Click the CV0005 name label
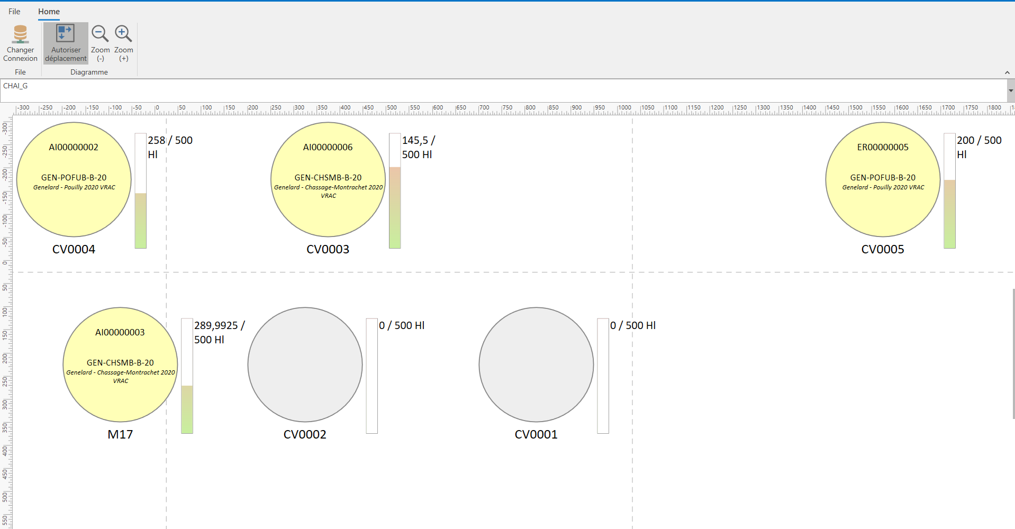Viewport: 1015px width, 529px height. pyautogui.click(x=882, y=249)
